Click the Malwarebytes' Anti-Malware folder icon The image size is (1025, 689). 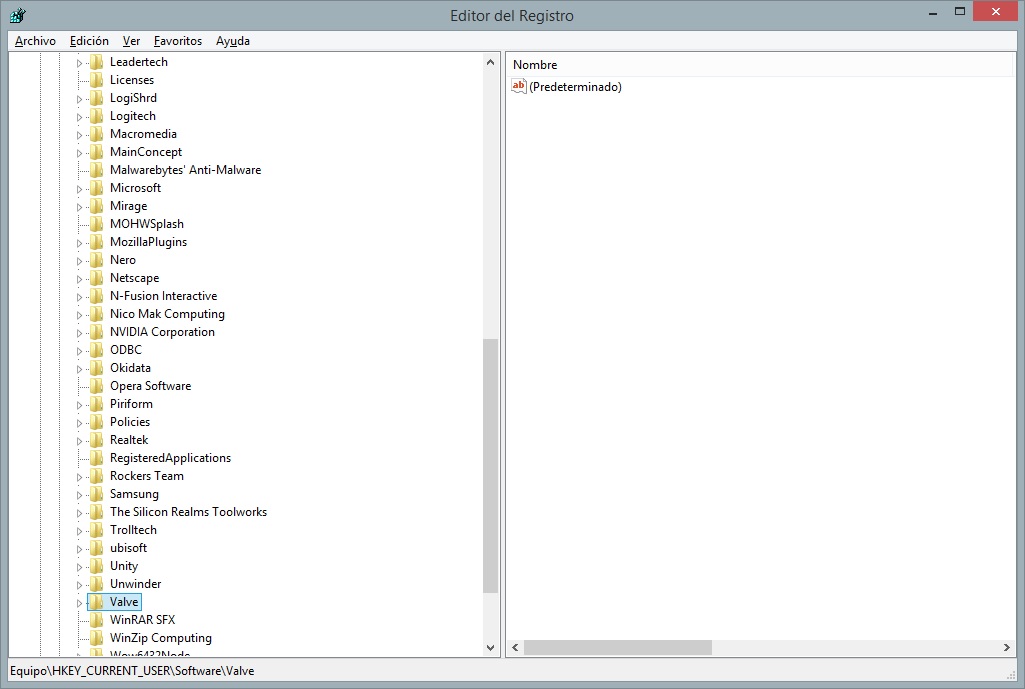[97, 170]
